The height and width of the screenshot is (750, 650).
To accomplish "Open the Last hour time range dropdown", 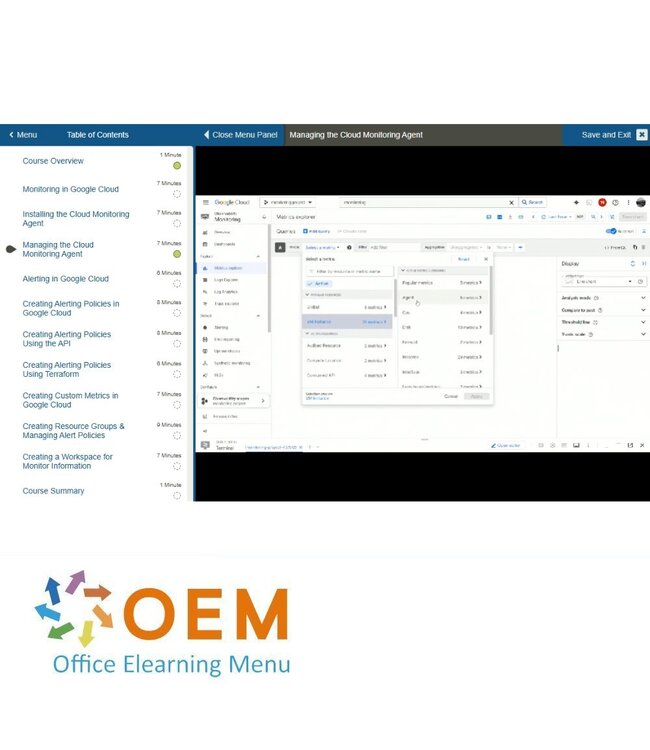I will coord(557,217).
